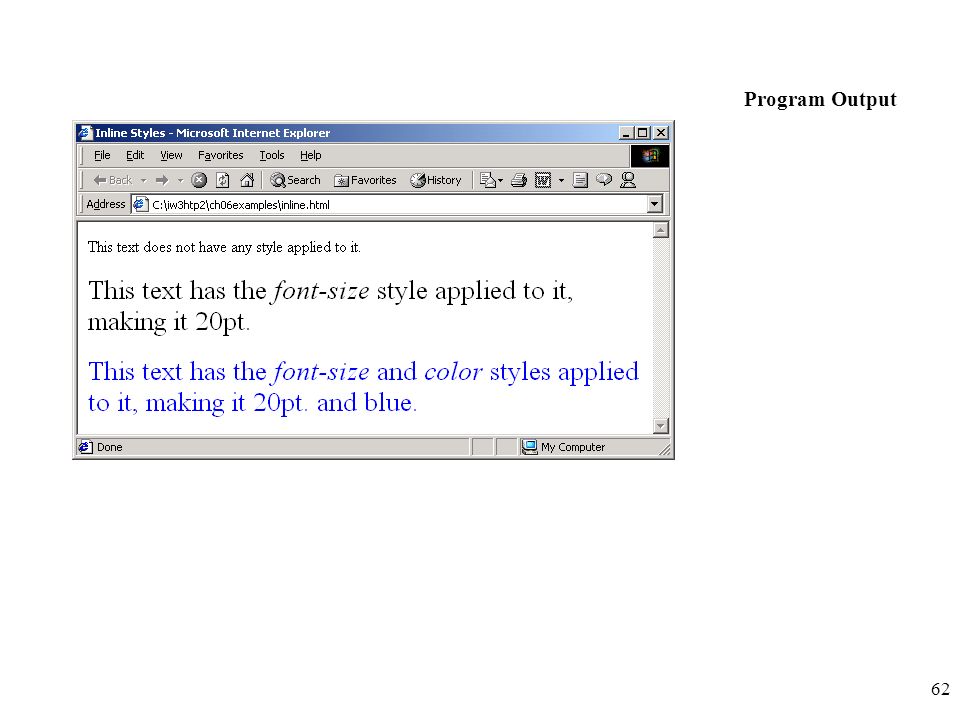
Task: Expand the Back button history dropdown
Action: coord(143,181)
